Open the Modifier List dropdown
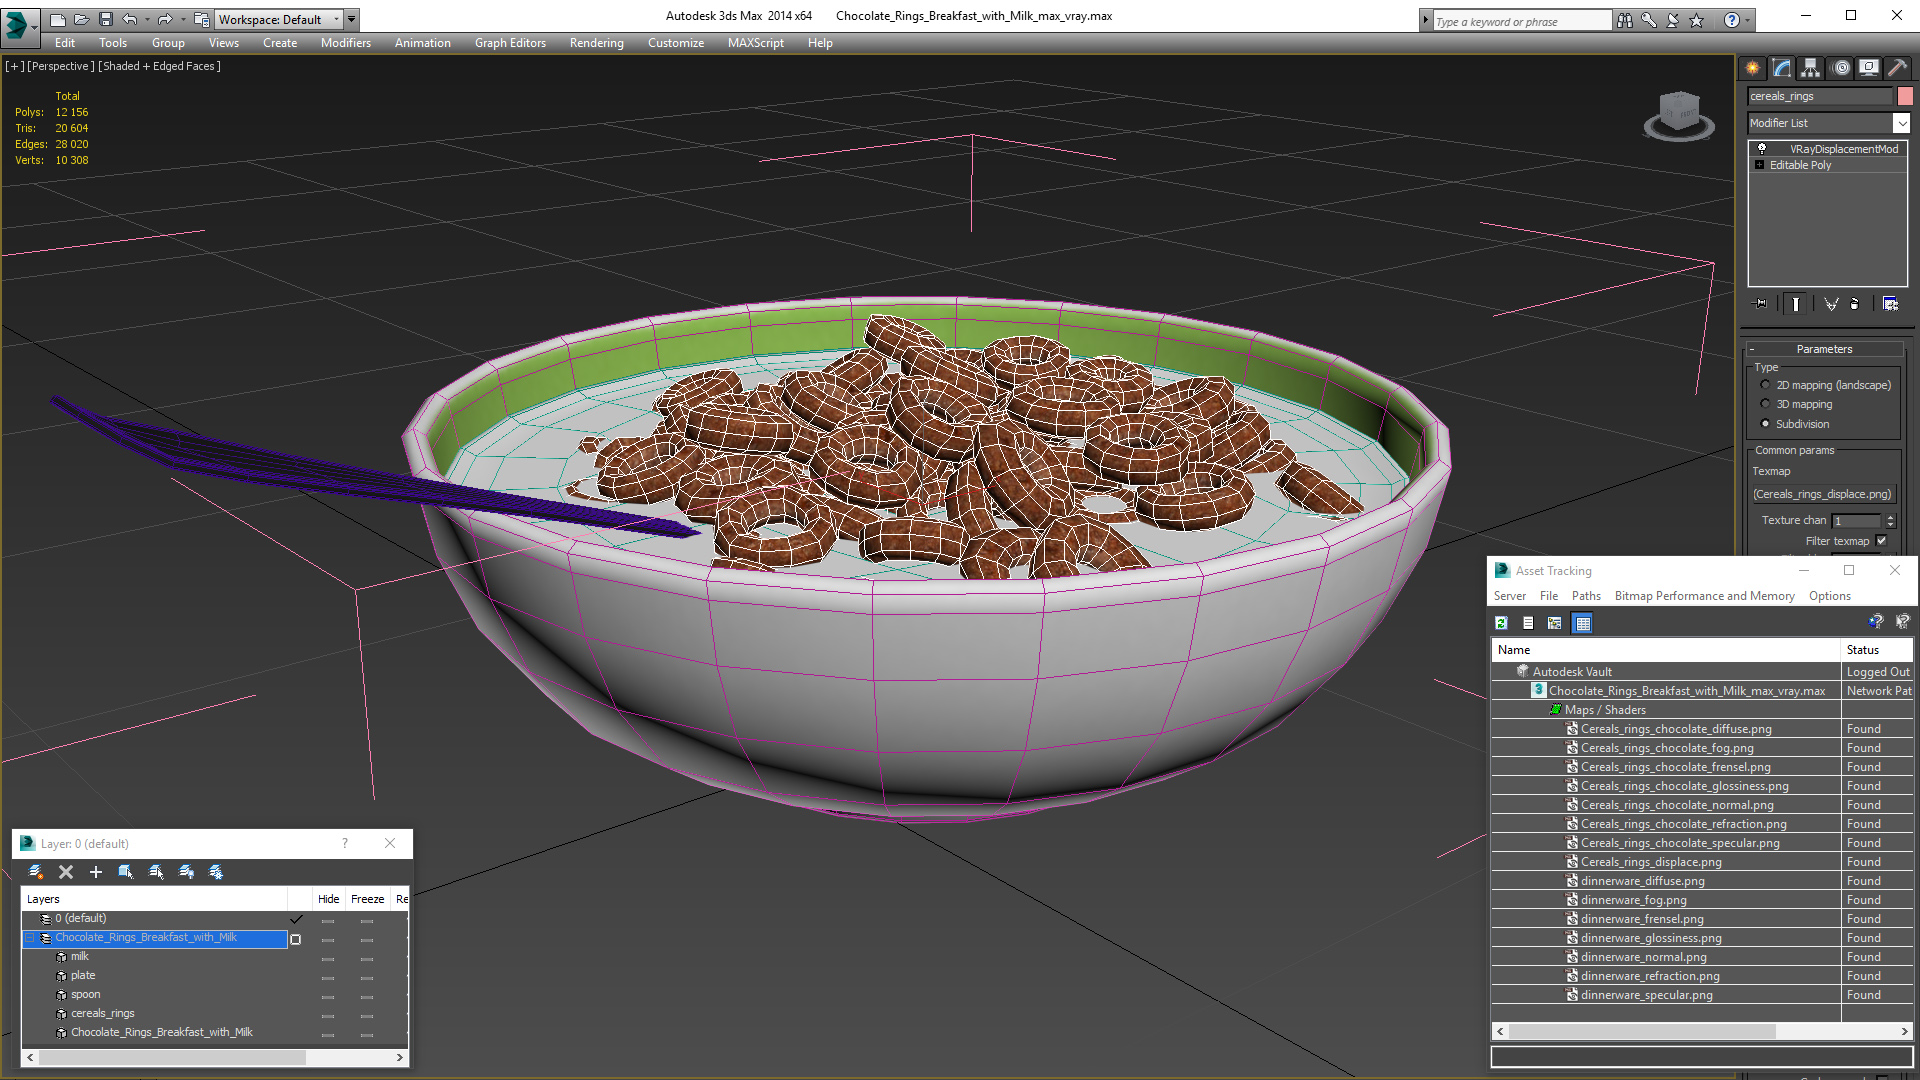The height and width of the screenshot is (1080, 1920). tap(1901, 123)
